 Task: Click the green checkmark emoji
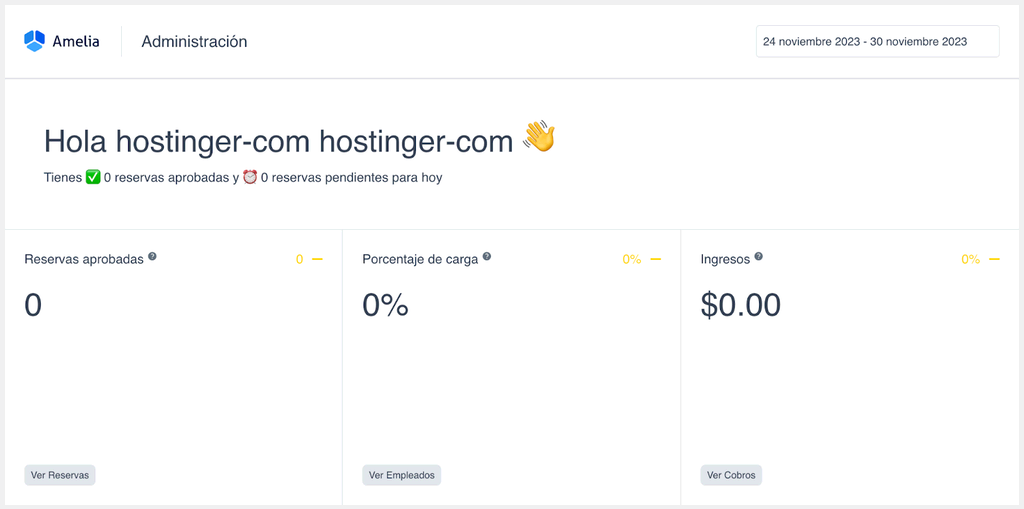(93, 178)
